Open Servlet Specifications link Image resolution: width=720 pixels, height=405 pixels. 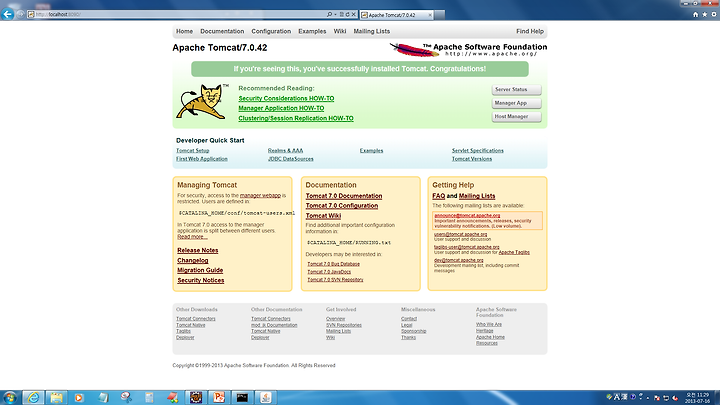click(478, 151)
